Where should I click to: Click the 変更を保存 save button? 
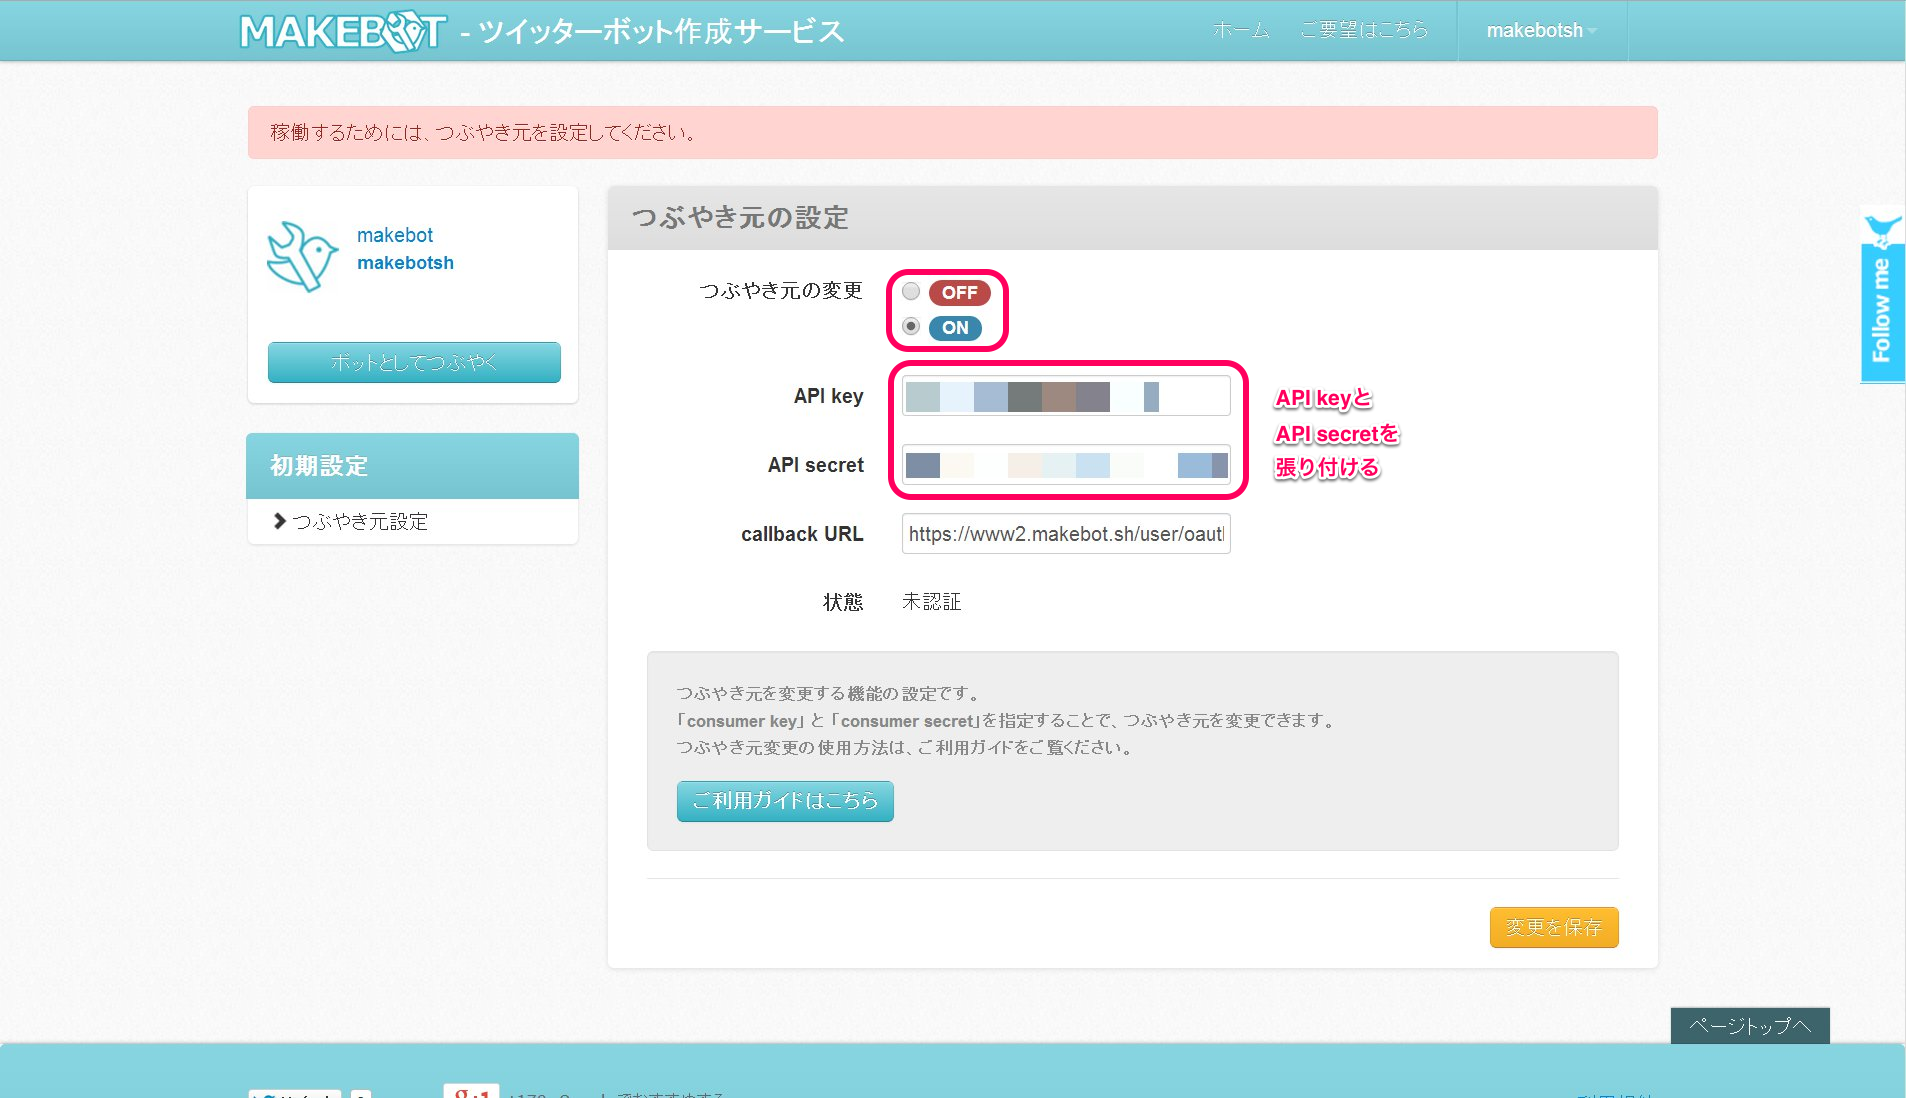click(x=1554, y=927)
